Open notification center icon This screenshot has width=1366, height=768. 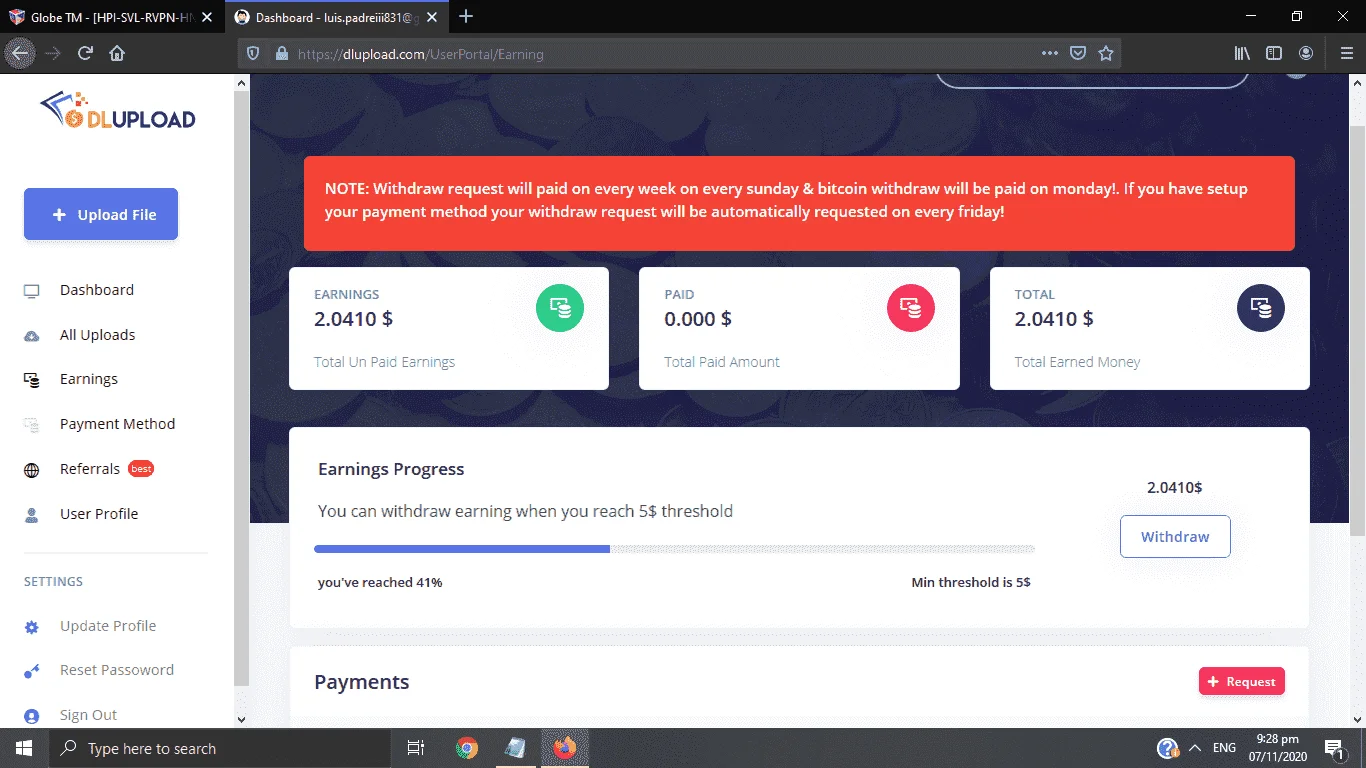click(1334, 748)
